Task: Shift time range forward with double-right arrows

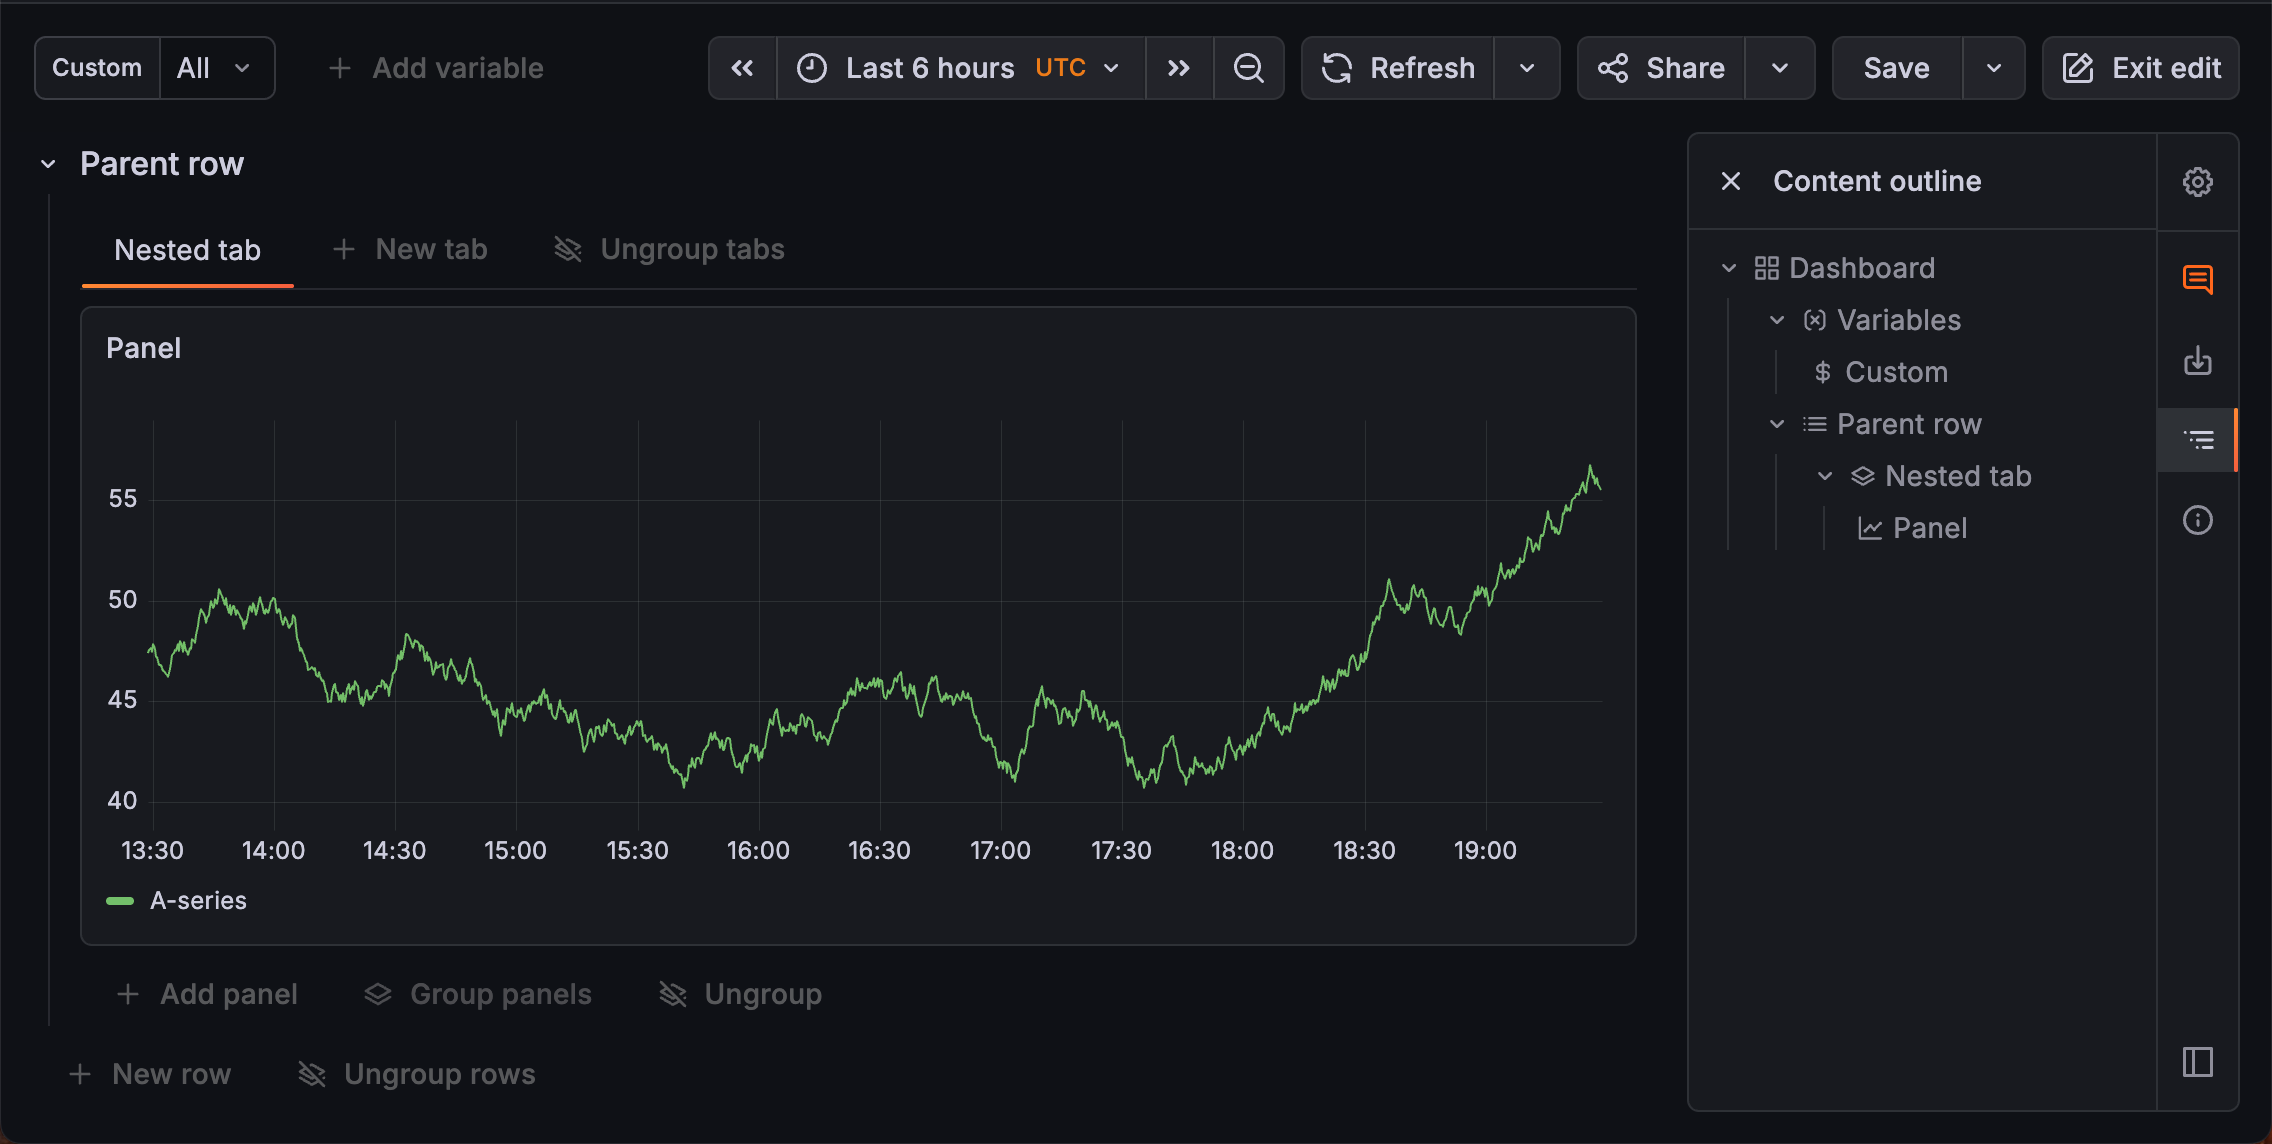Action: 1178,68
